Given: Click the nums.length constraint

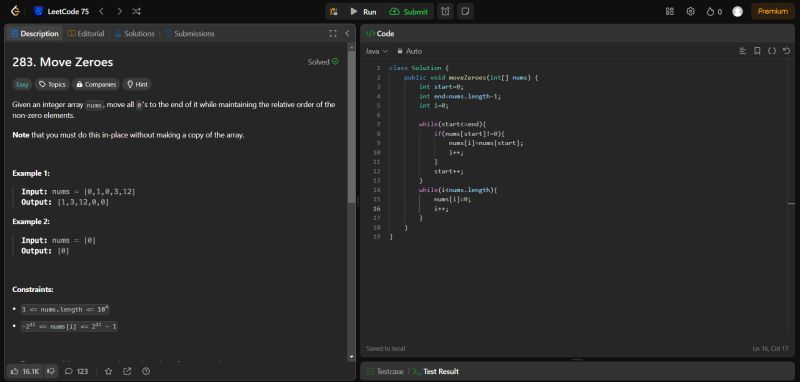Looking at the screenshot, I should (65, 310).
